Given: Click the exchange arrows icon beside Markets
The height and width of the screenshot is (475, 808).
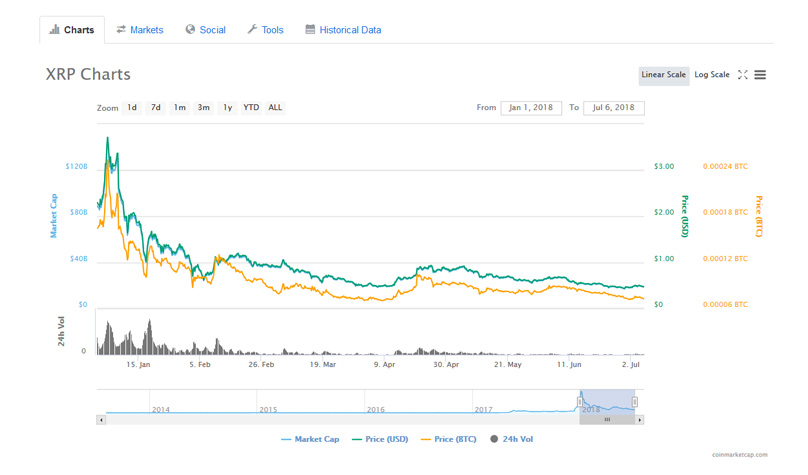Looking at the screenshot, I should pos(121,29).
